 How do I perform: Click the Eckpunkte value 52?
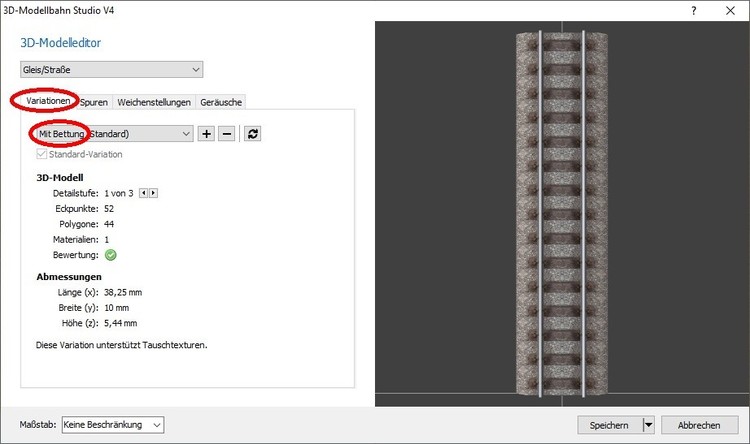click(x=109, y=209)
